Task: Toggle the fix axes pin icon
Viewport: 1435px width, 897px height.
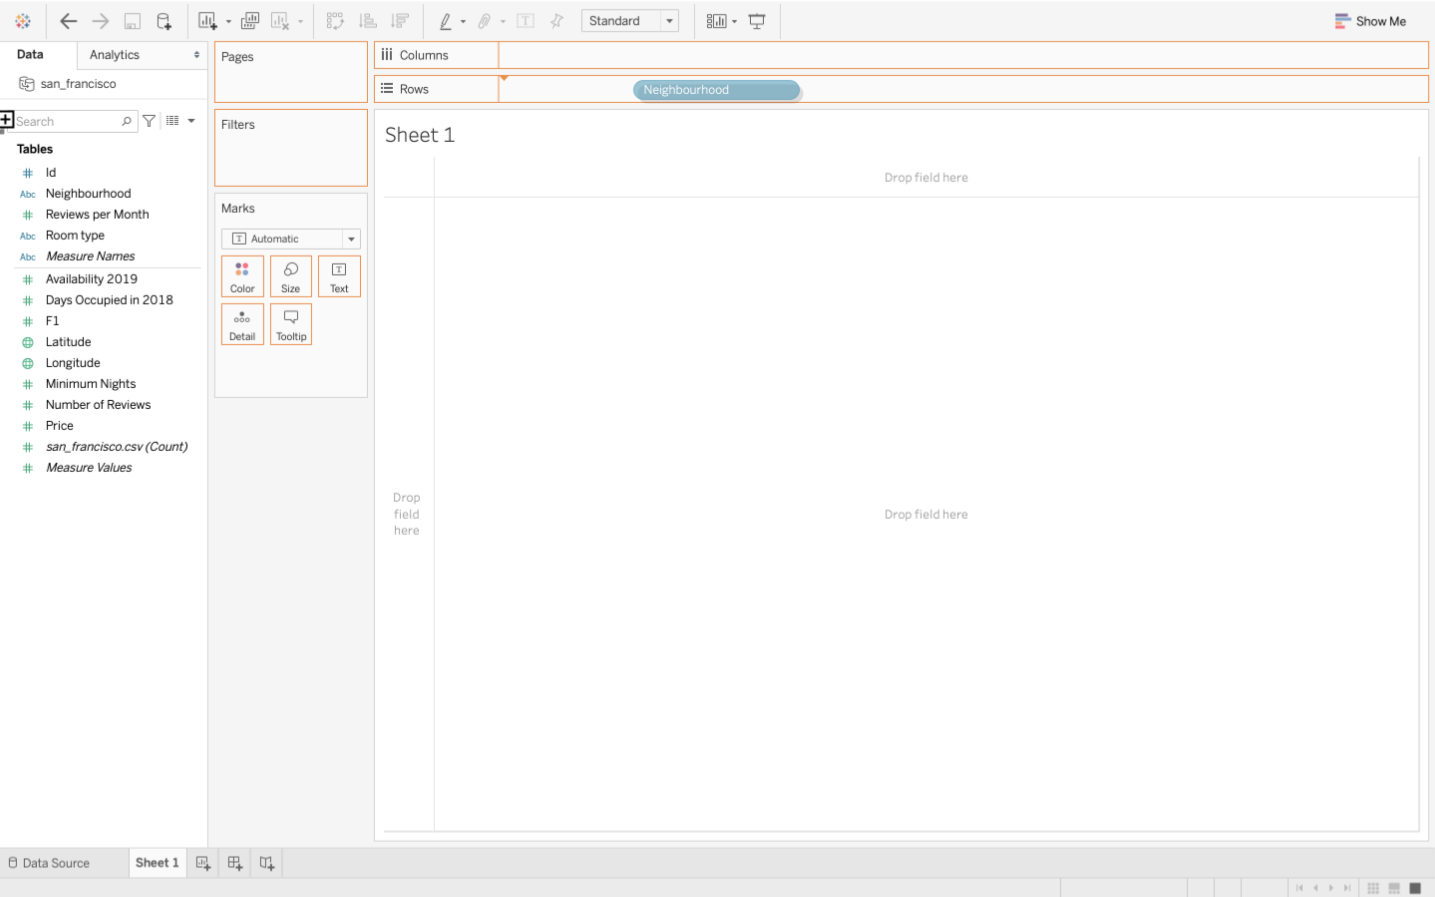Action: click(557, 21)
